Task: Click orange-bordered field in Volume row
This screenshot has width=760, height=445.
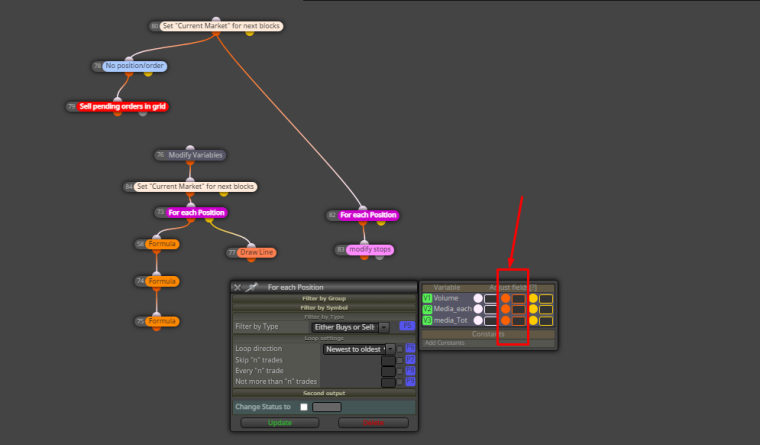Action: (519, 299)
